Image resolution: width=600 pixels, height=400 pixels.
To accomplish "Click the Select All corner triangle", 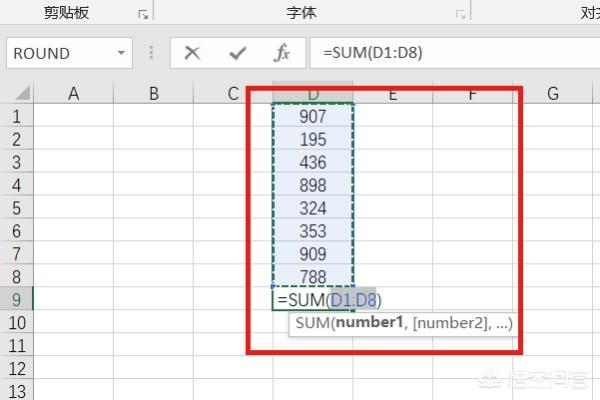I will coord(23,93).
